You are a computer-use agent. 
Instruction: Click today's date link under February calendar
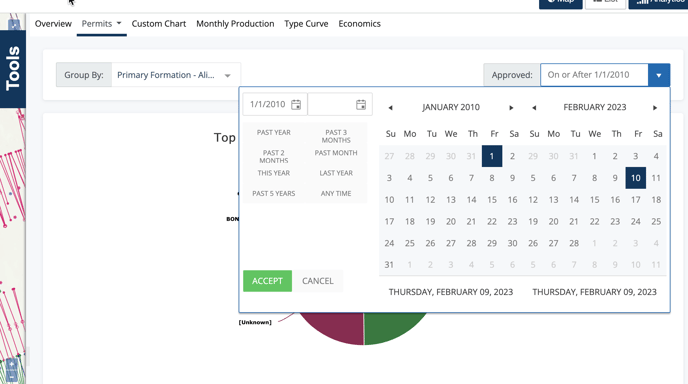(x=595, y=292)
